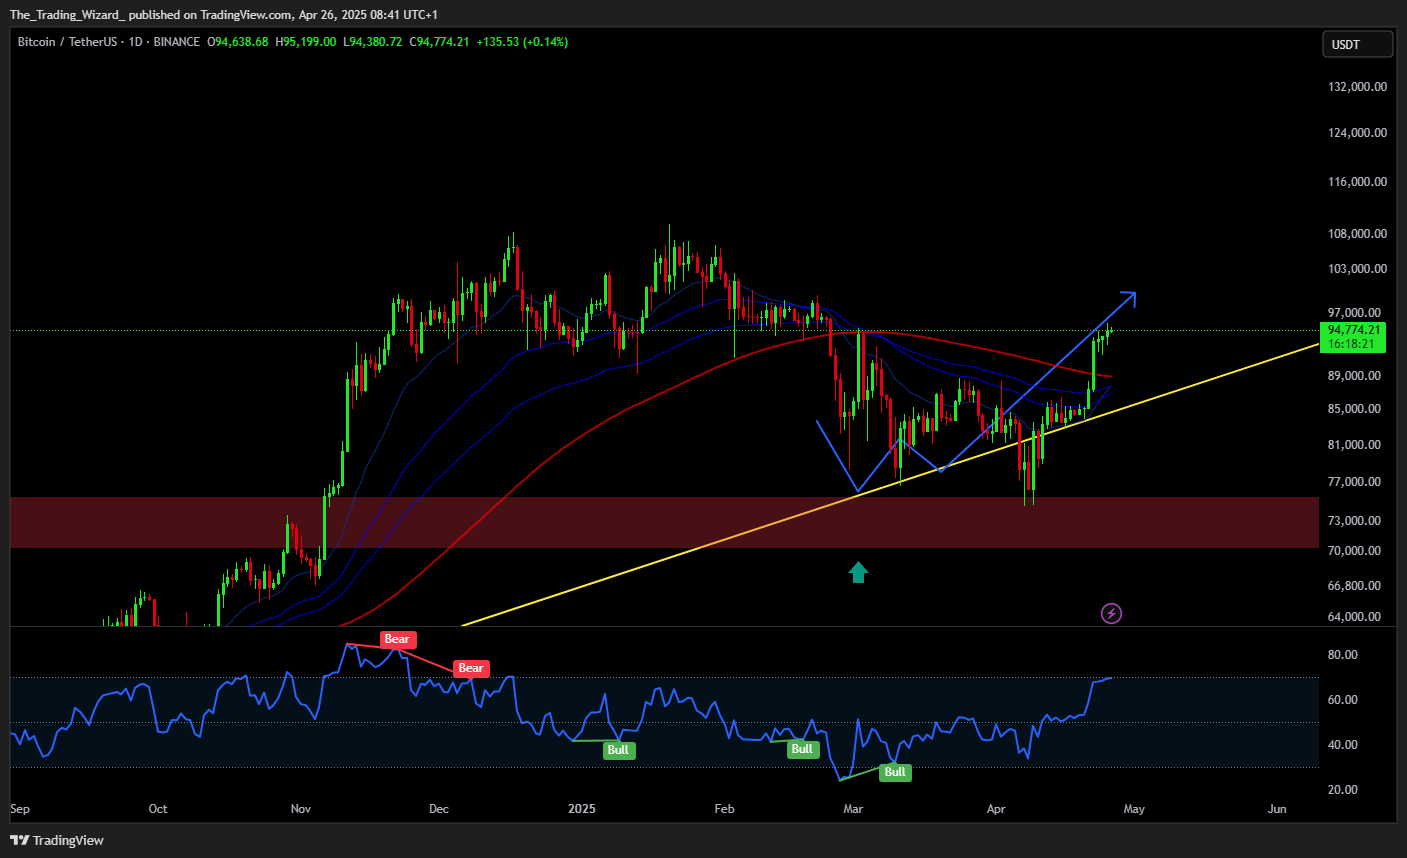Screen dimensions: 1407x858
Task: Click the RSI 20.00 scale label
Action: [x=1342, y=790]
